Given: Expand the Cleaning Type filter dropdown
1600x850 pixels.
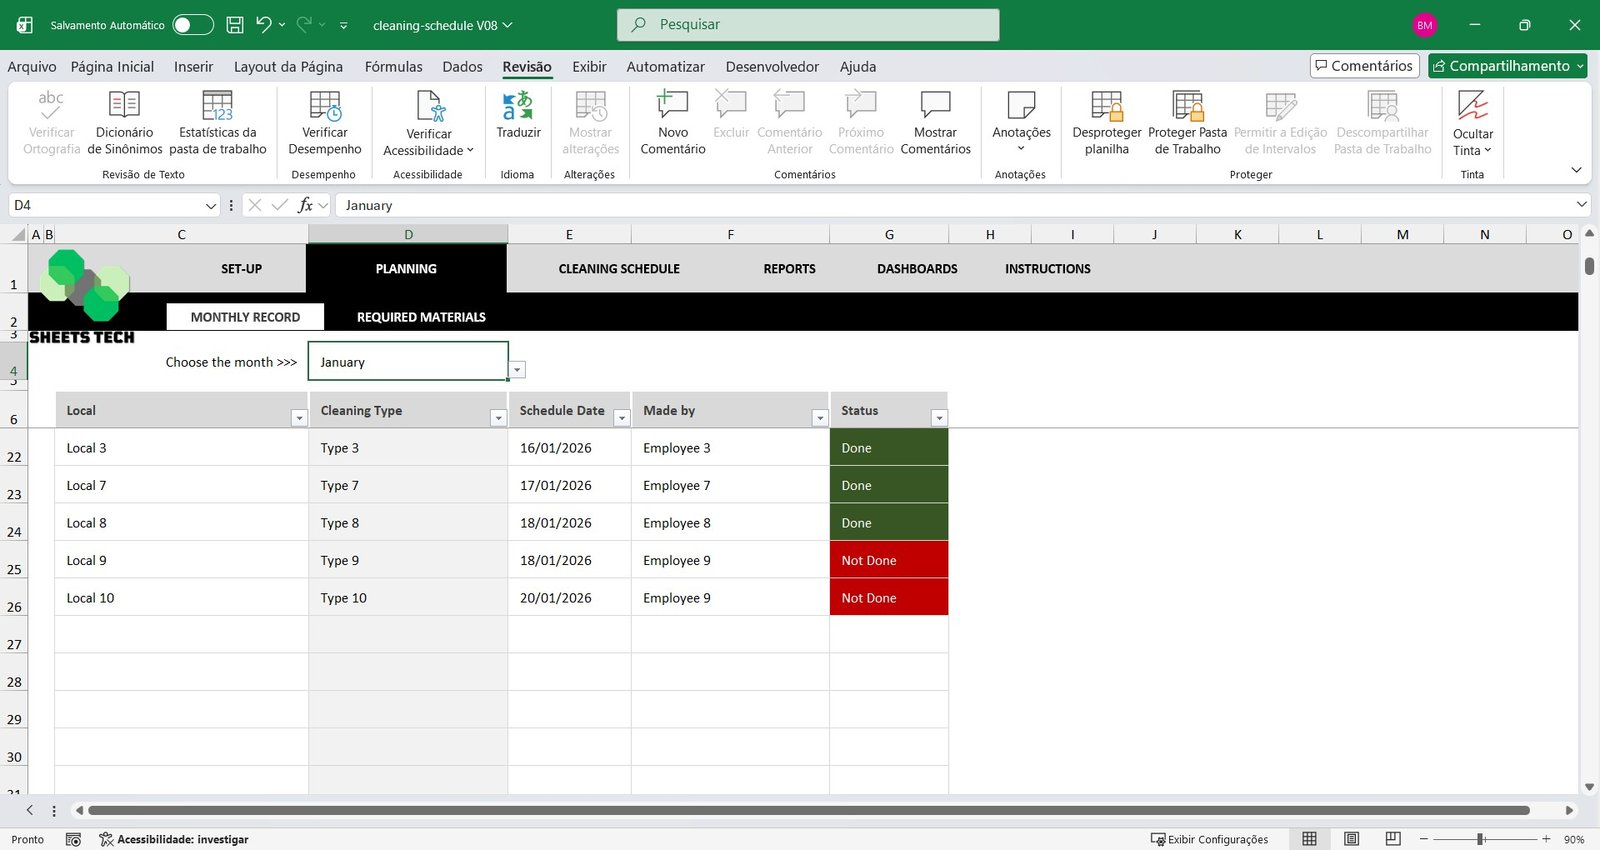Looking at the screenshot, I should click(x=498, y=418).
